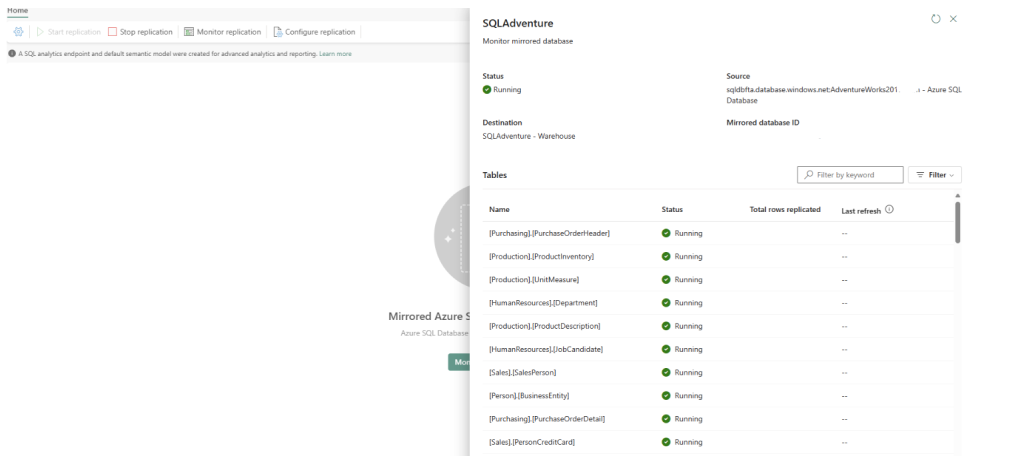Click running status icon for ProductInventory
This screenshot has width=1024, height=456.
tap(666, 256)
